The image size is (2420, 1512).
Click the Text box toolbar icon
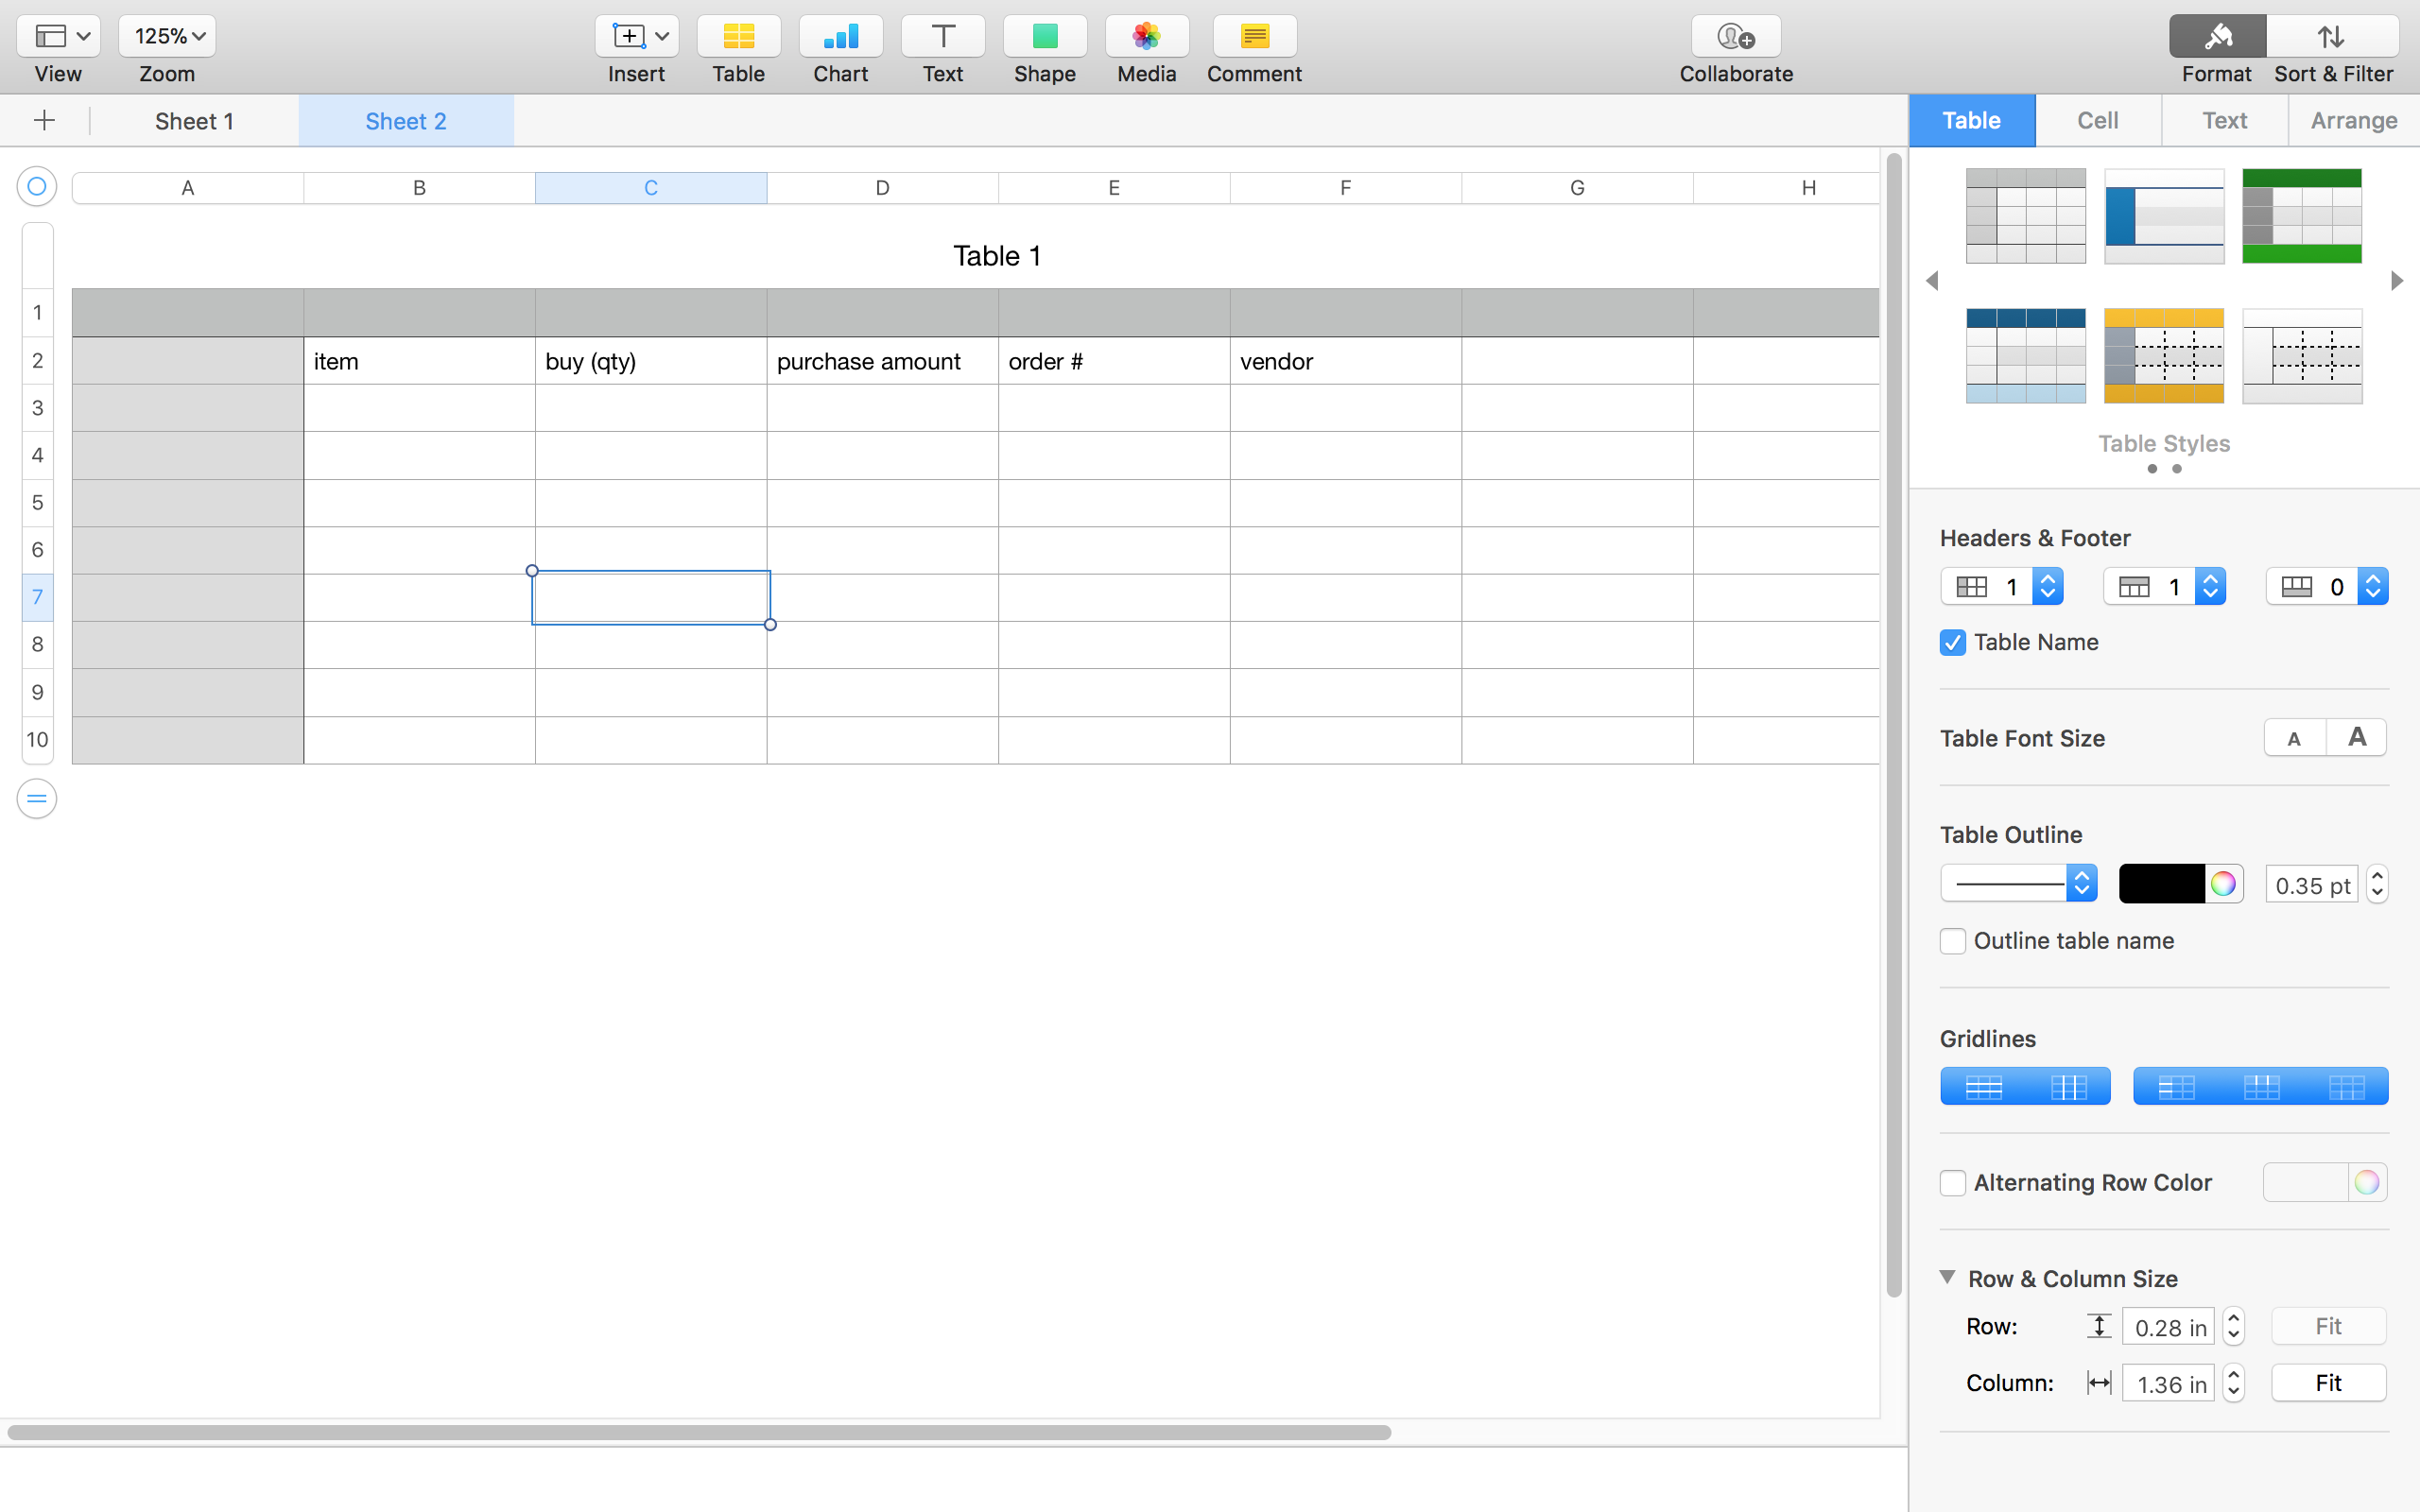coord(942,37)
